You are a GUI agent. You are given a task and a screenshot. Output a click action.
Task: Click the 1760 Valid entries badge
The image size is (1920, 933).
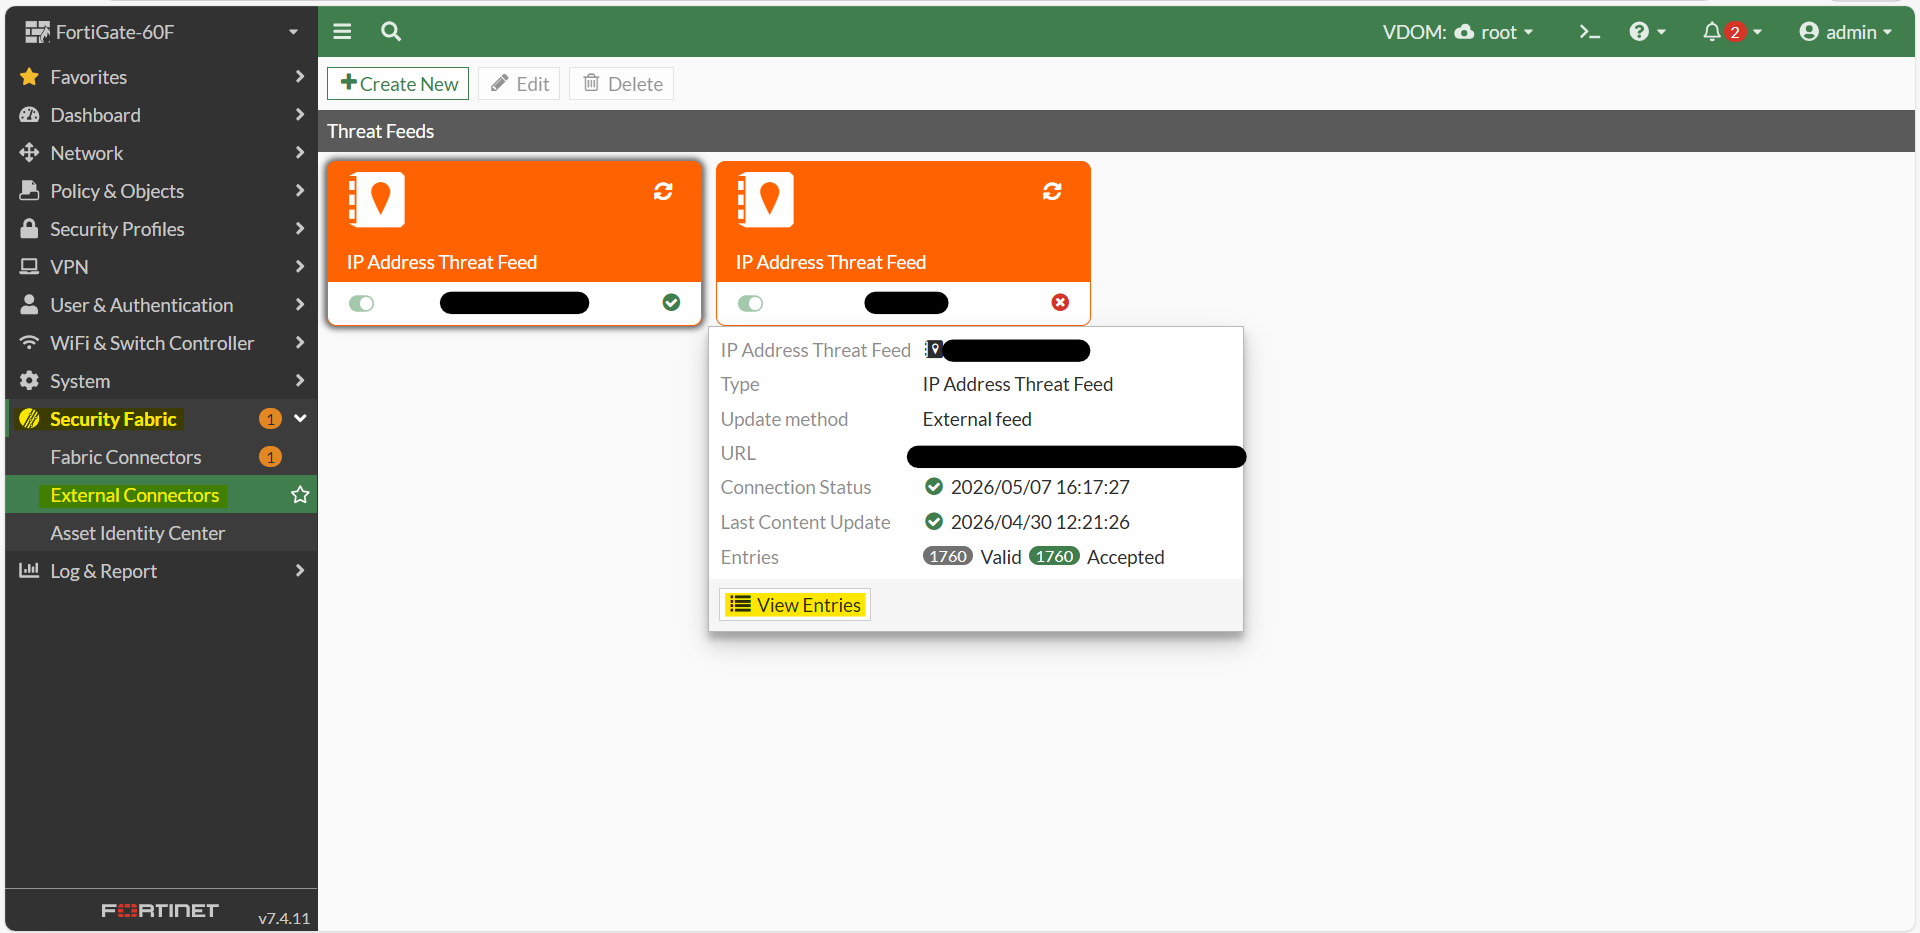(948, 557)
